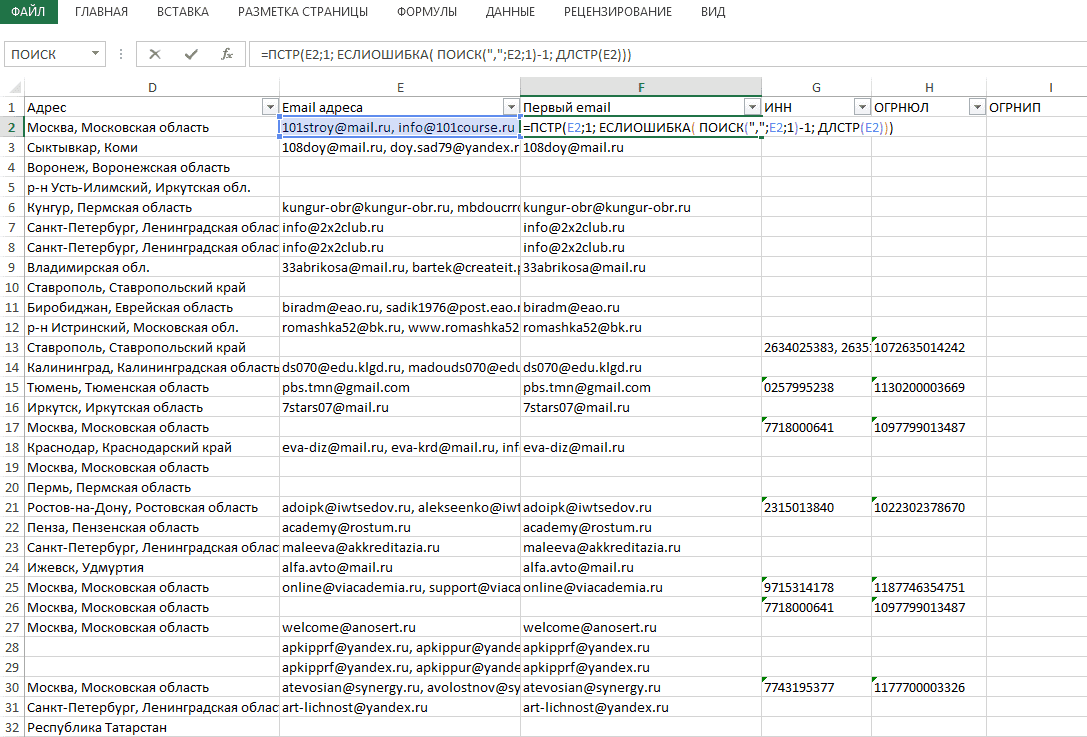Open Insert Function fx dialog
The image size is (1087, 737).
coord(227,54)
